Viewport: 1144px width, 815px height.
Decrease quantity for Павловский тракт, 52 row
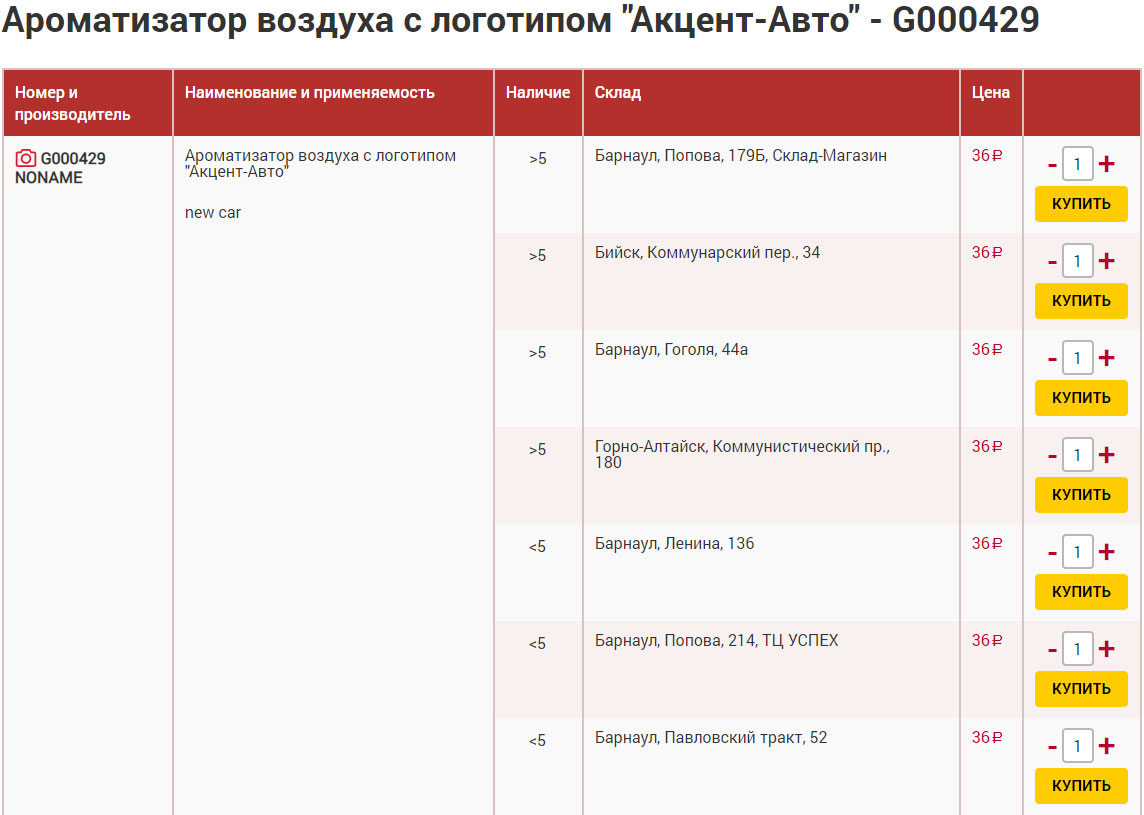[x=1052, y=747]
